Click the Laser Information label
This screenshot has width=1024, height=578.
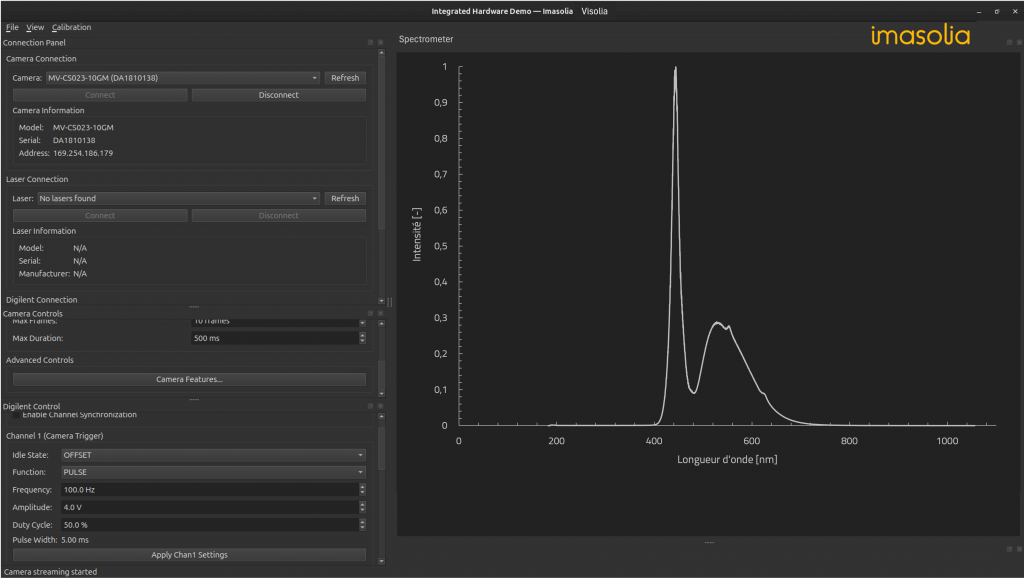coord(44,231)
